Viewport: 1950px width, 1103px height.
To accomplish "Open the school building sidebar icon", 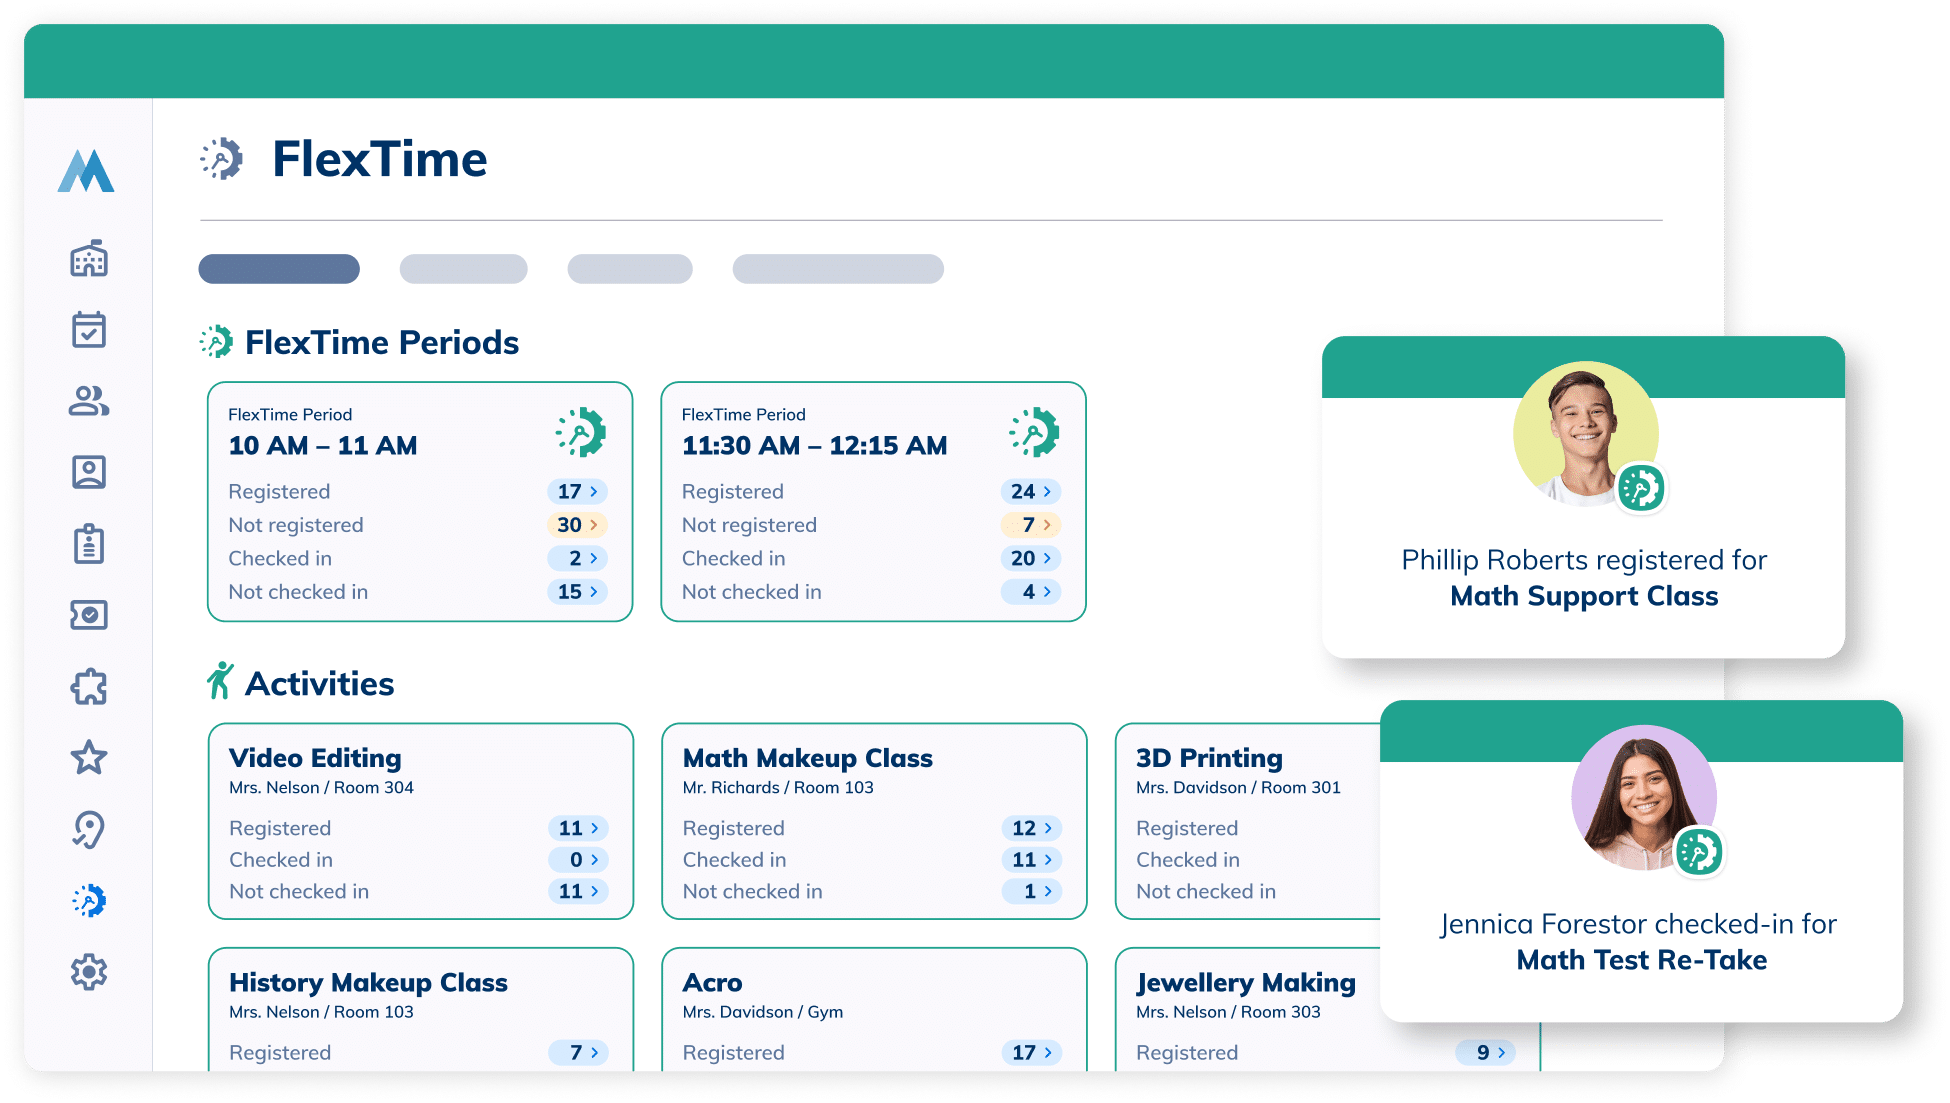I will click(x=89, y=259).
